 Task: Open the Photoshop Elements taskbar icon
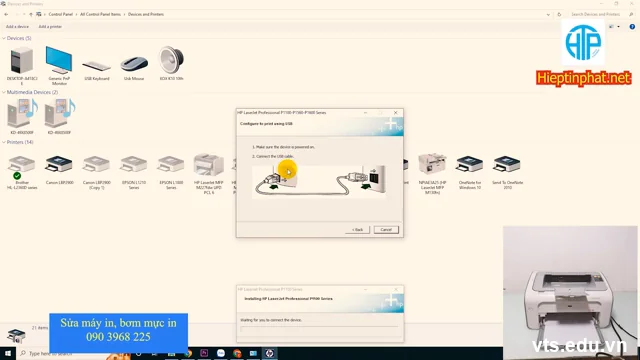[x=204, y=353]
